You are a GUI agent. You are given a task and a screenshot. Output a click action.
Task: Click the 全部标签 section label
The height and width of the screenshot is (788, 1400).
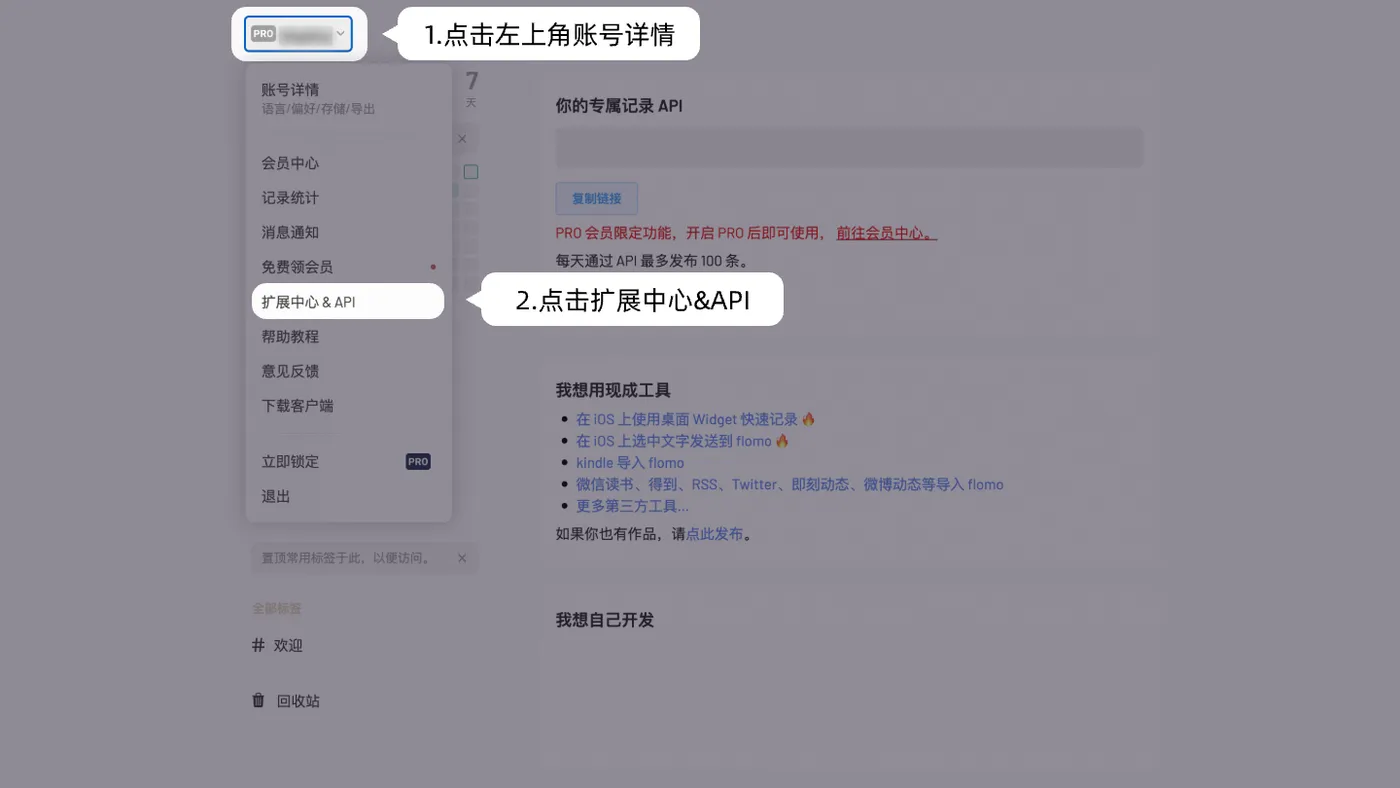[277, 608]
